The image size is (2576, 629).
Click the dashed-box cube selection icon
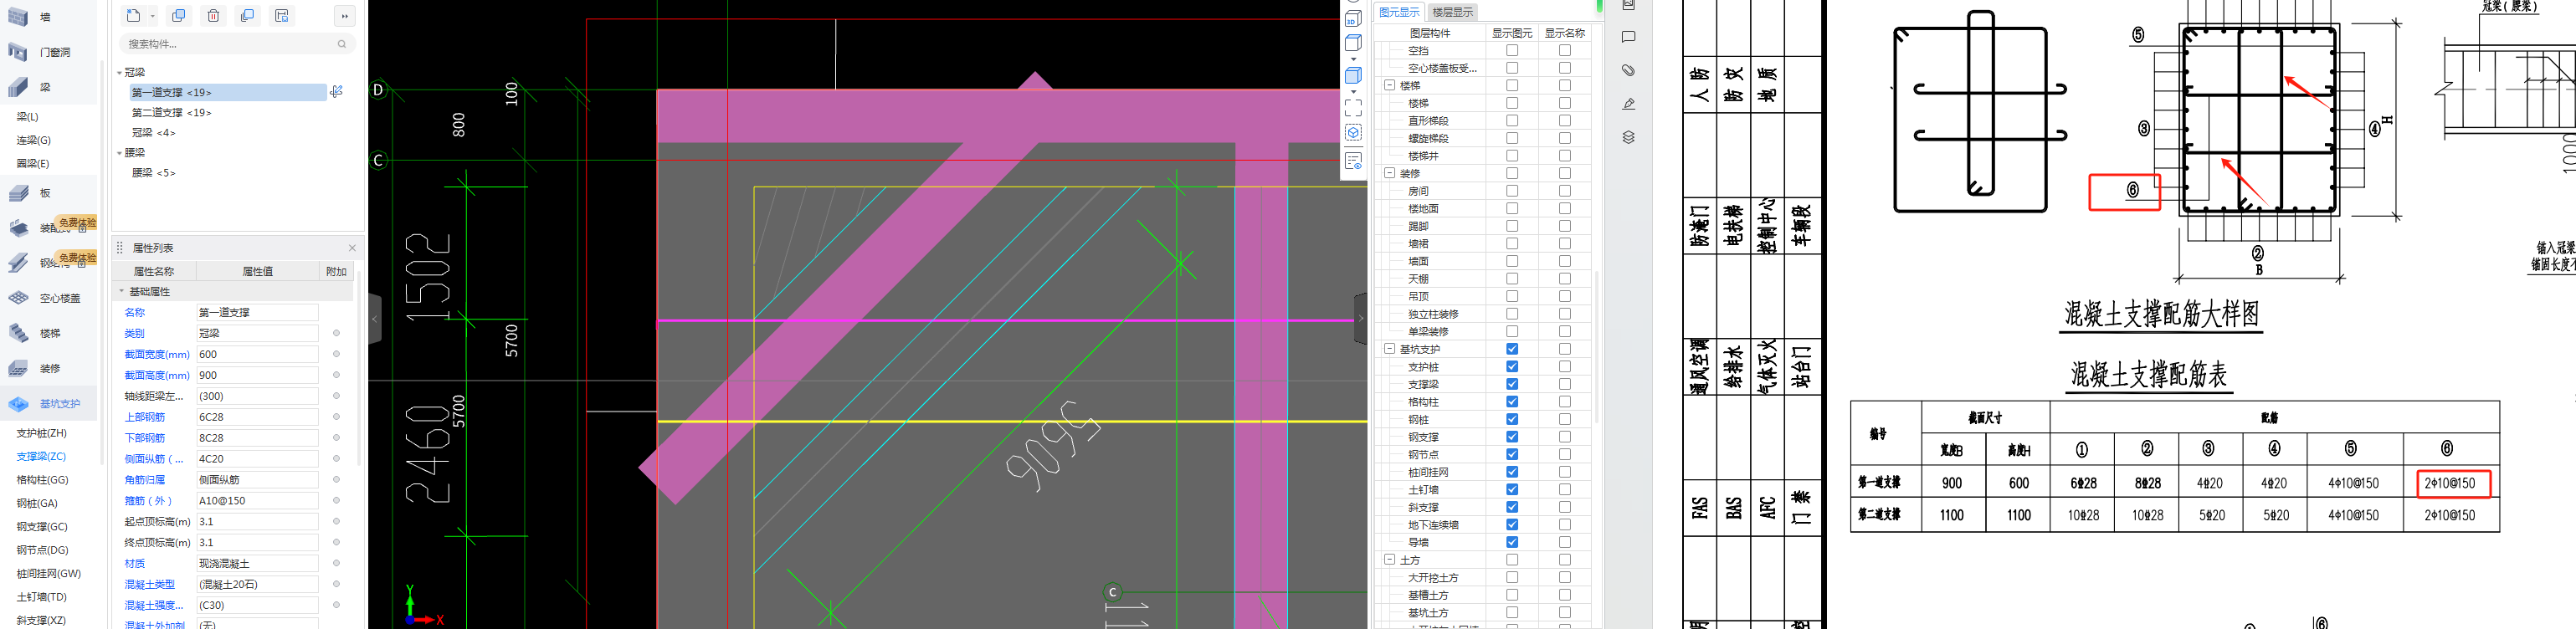1353,133
